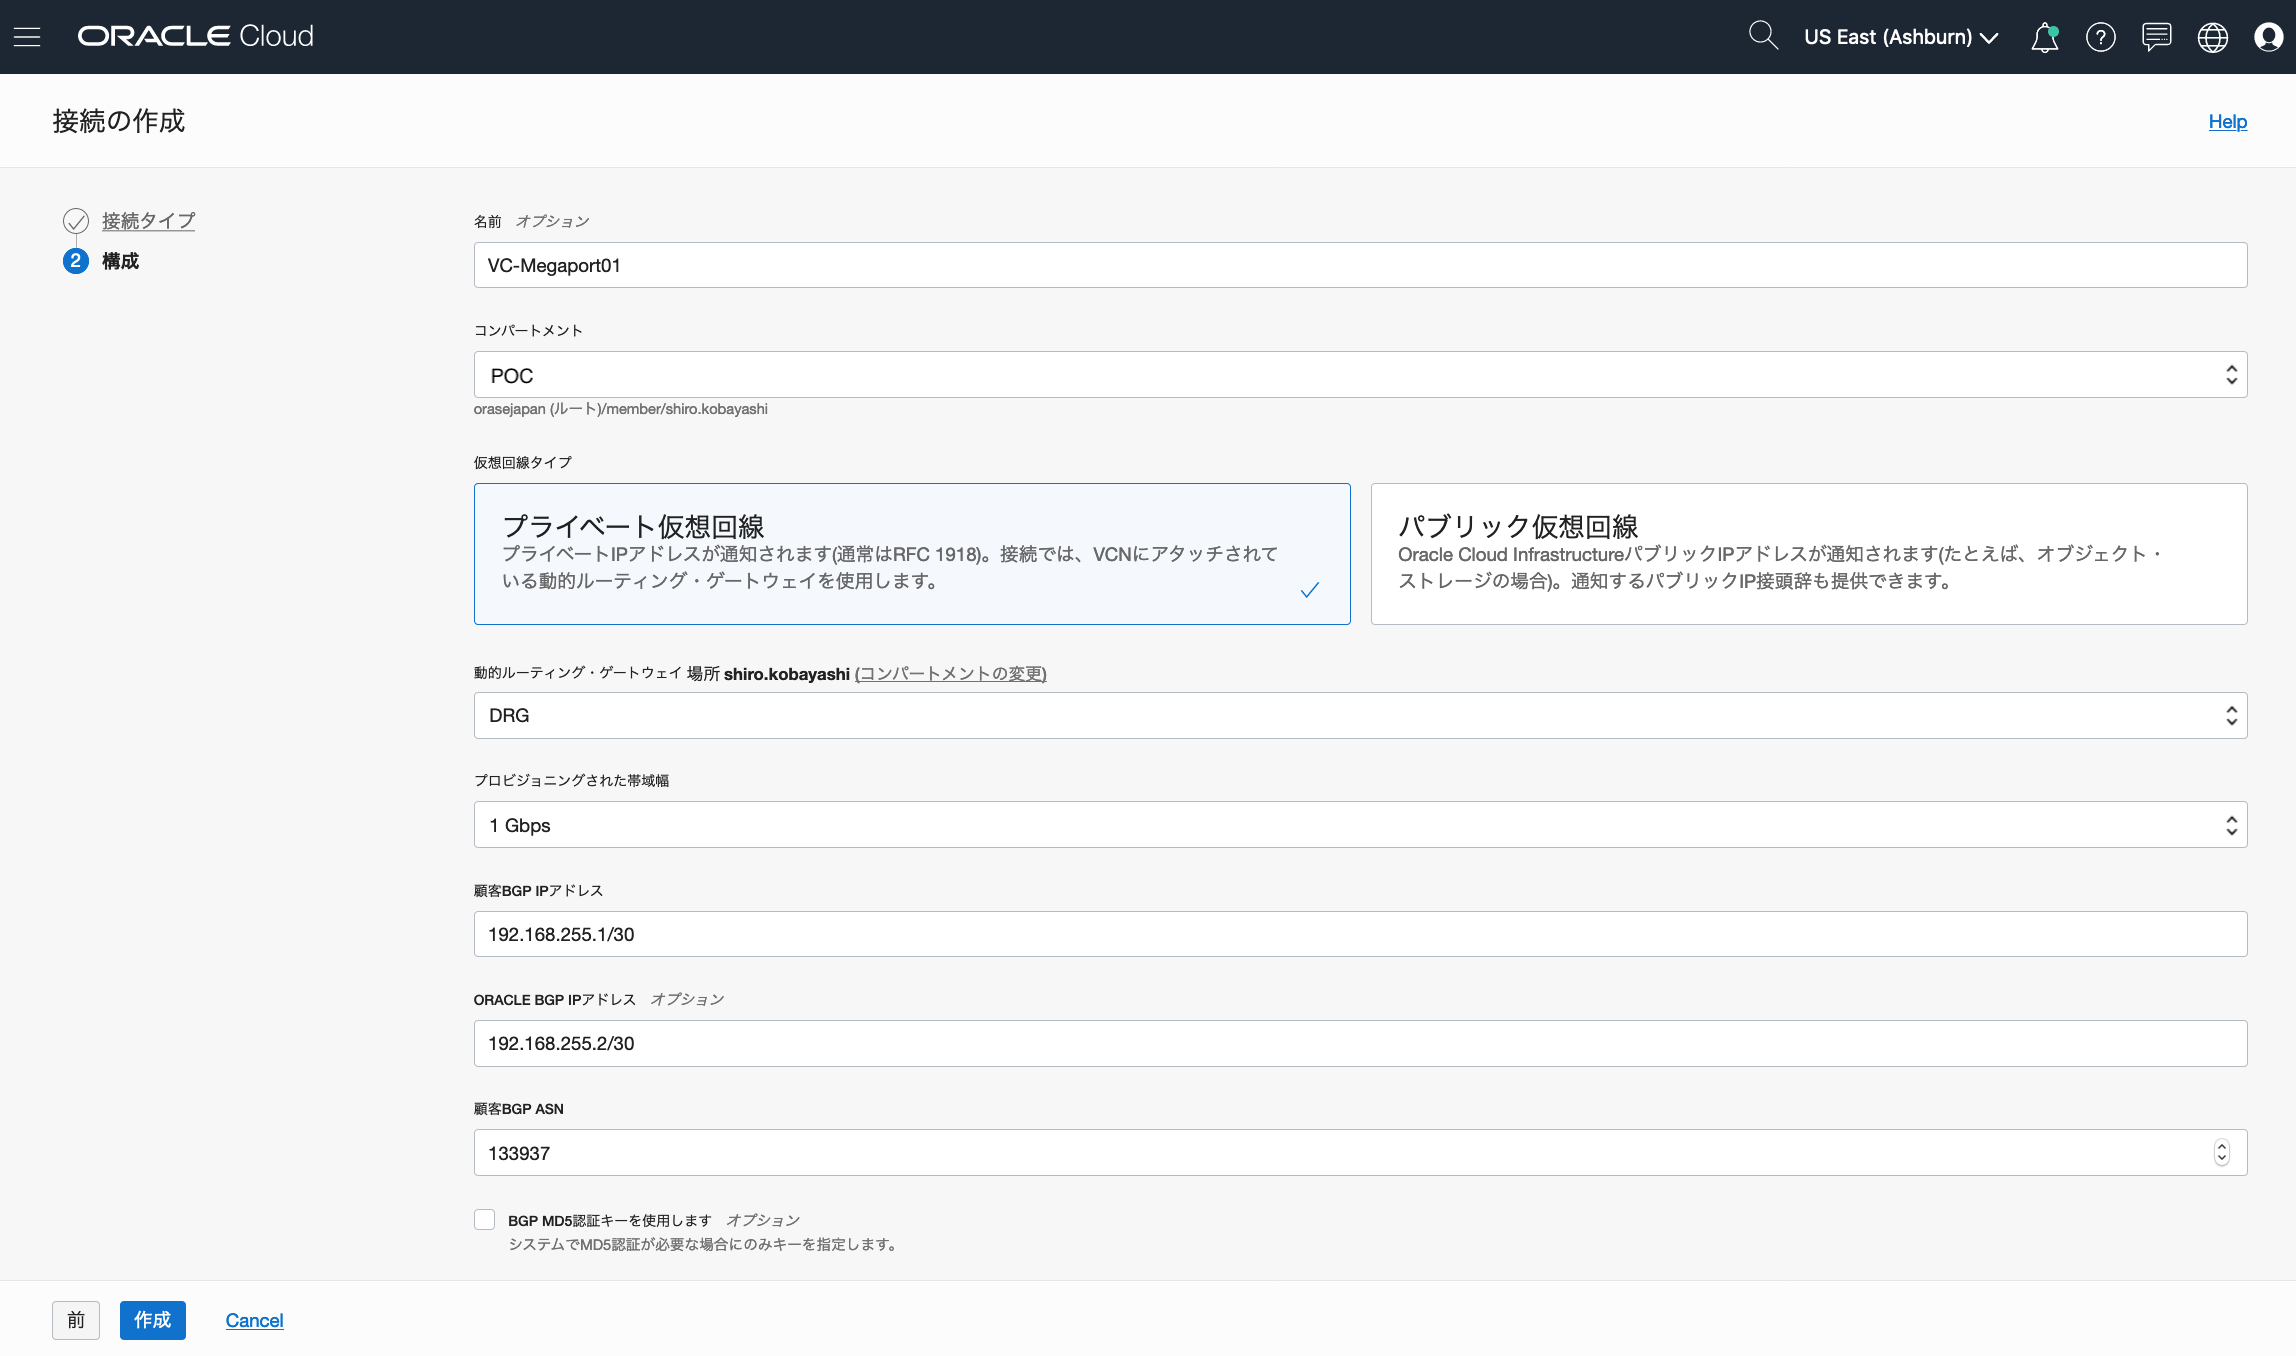The width and height of the screenshot is (2296, 1356).
Task: Click the プロビジョニングされた帯域幅 label
Action: pos(572,780)
